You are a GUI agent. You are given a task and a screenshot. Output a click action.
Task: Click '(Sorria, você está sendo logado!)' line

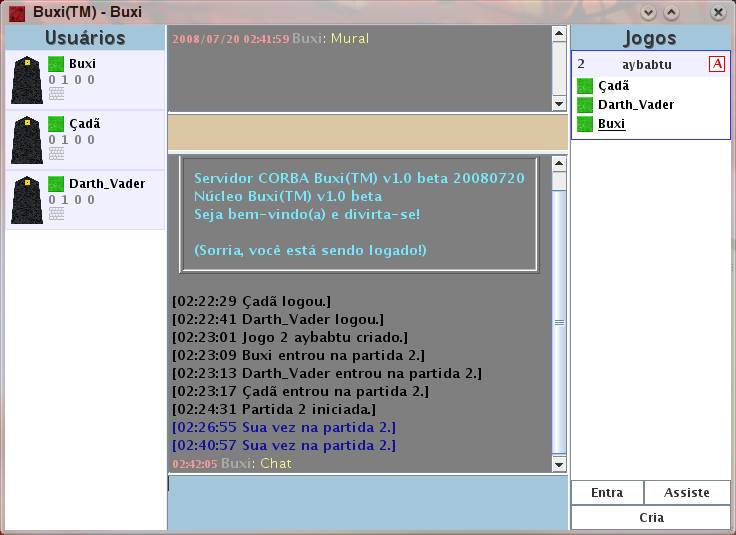[x=310, y=250]
